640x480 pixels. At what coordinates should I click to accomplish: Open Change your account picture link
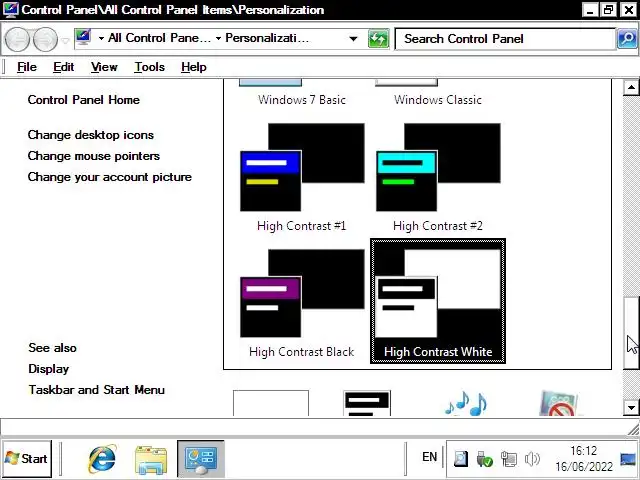click(x=109, y=177)
